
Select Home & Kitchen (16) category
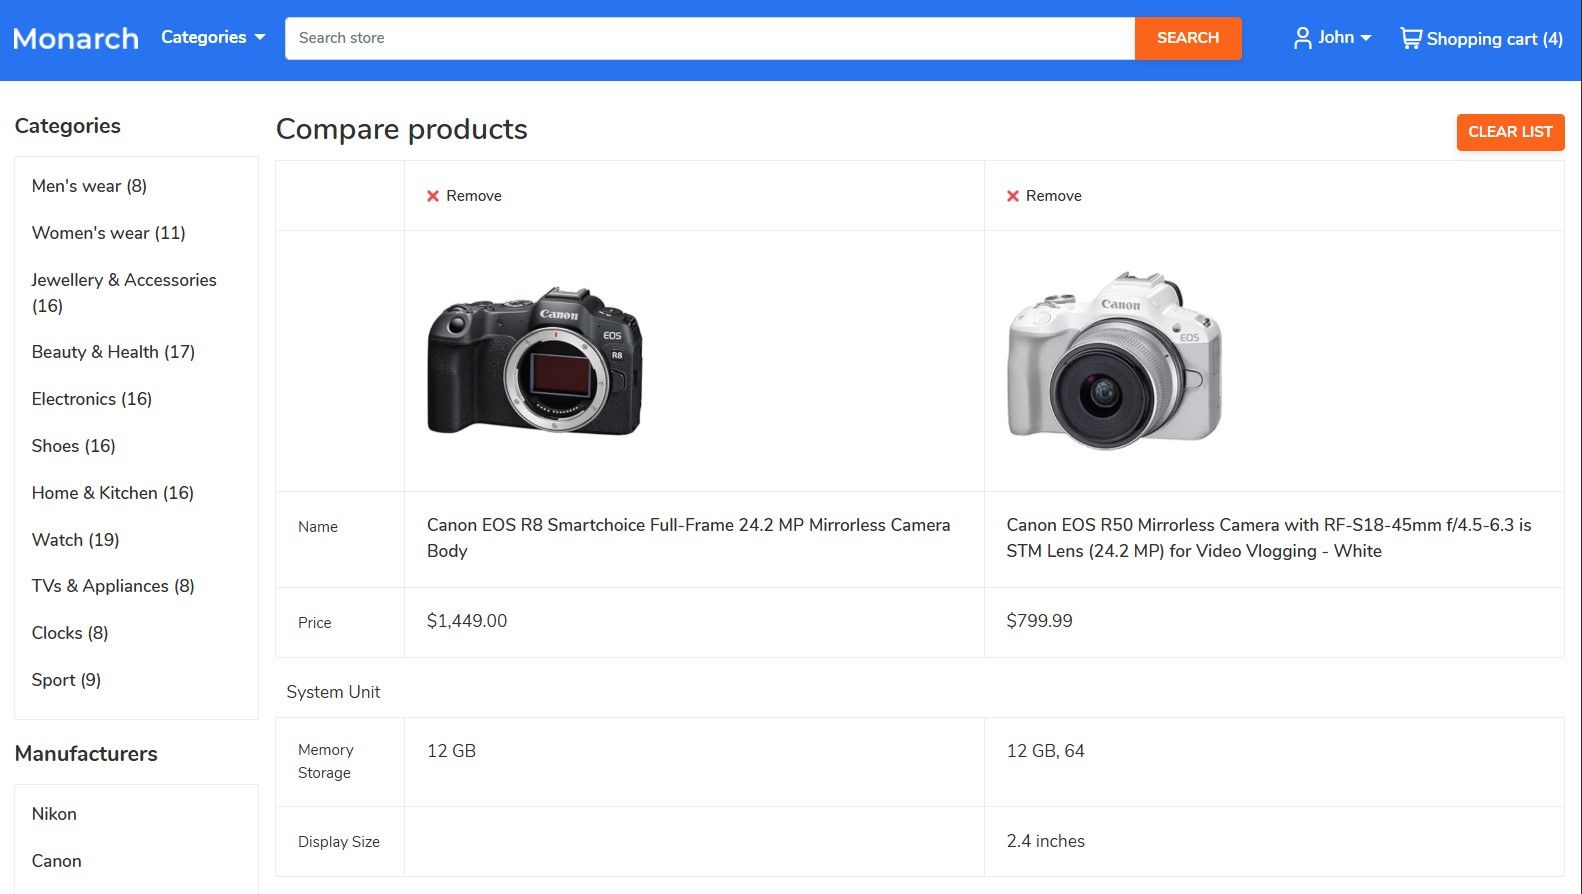point(113,493)
